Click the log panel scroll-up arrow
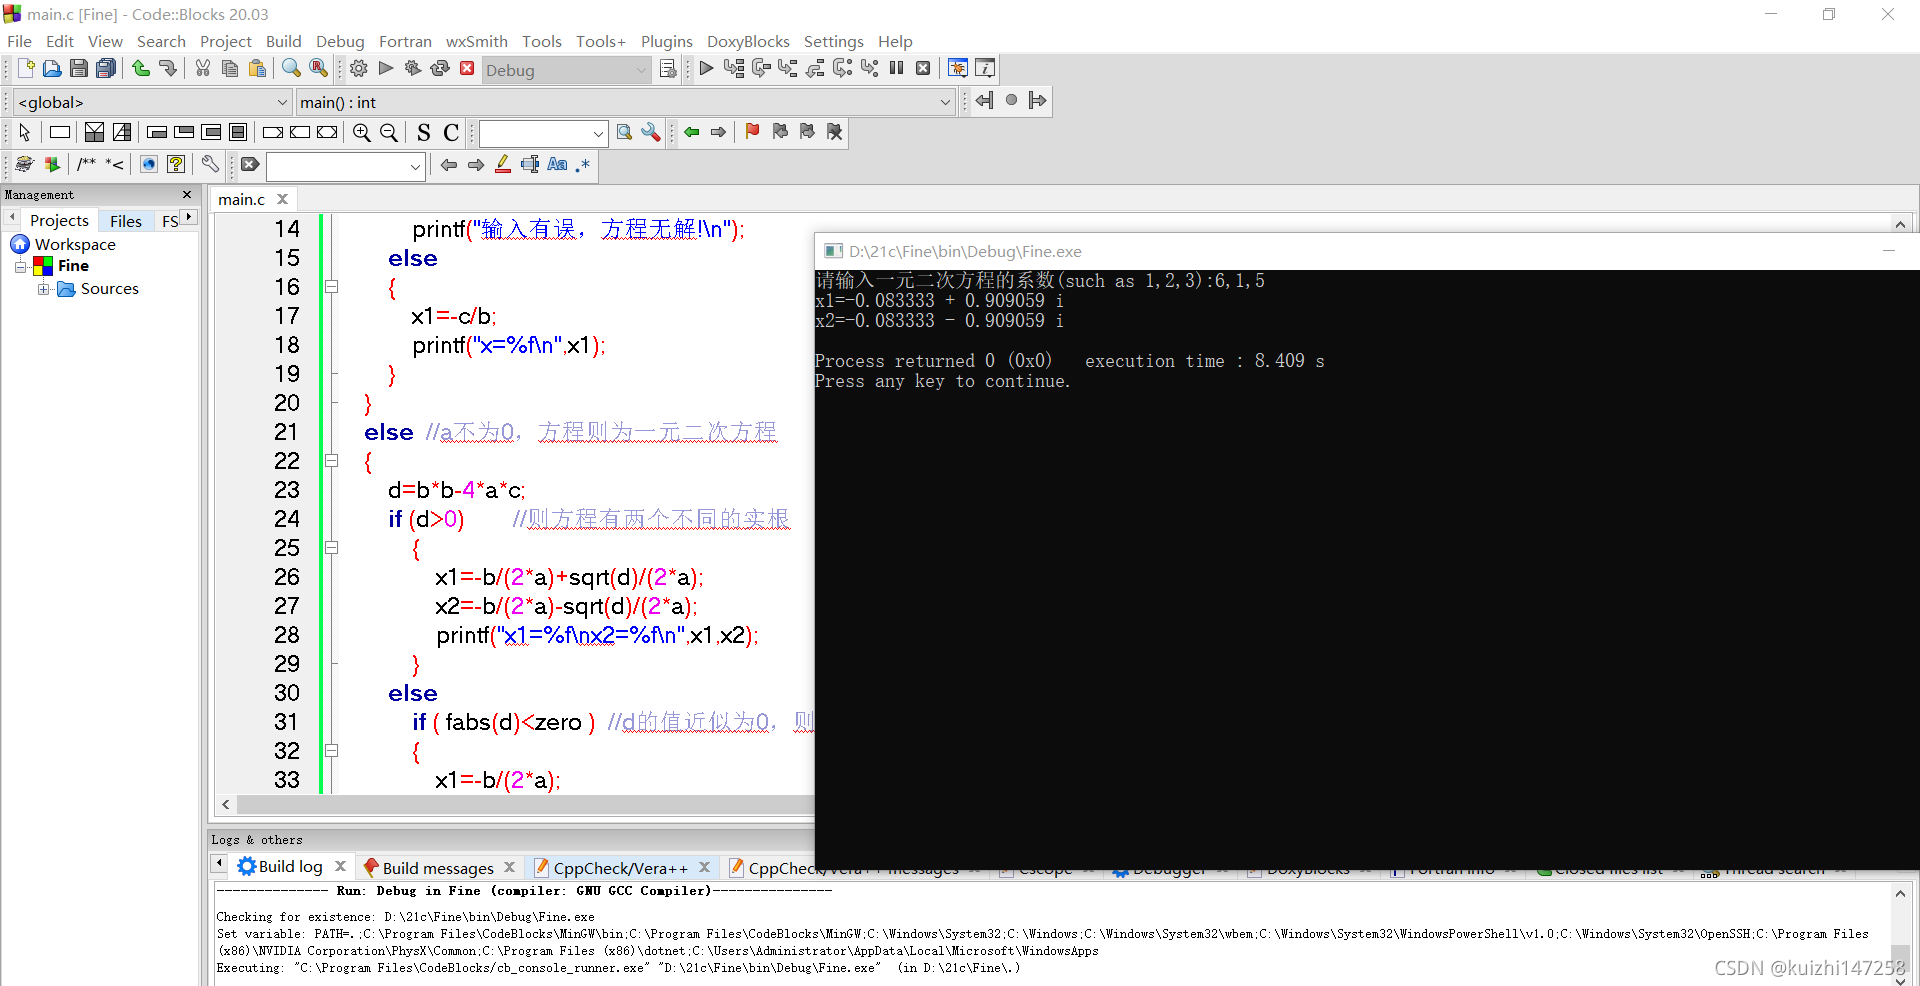 pyautogui.click(x=1900, y=894)
